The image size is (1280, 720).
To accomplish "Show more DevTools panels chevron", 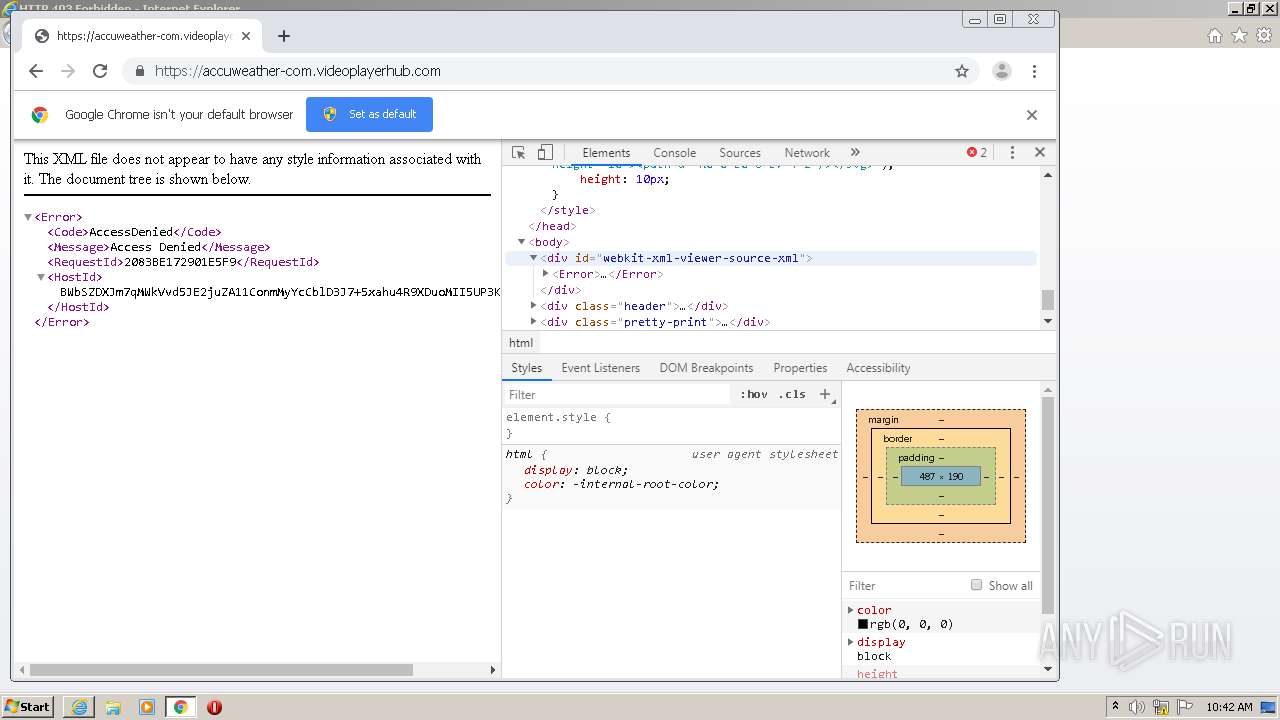I will (855, 153).
